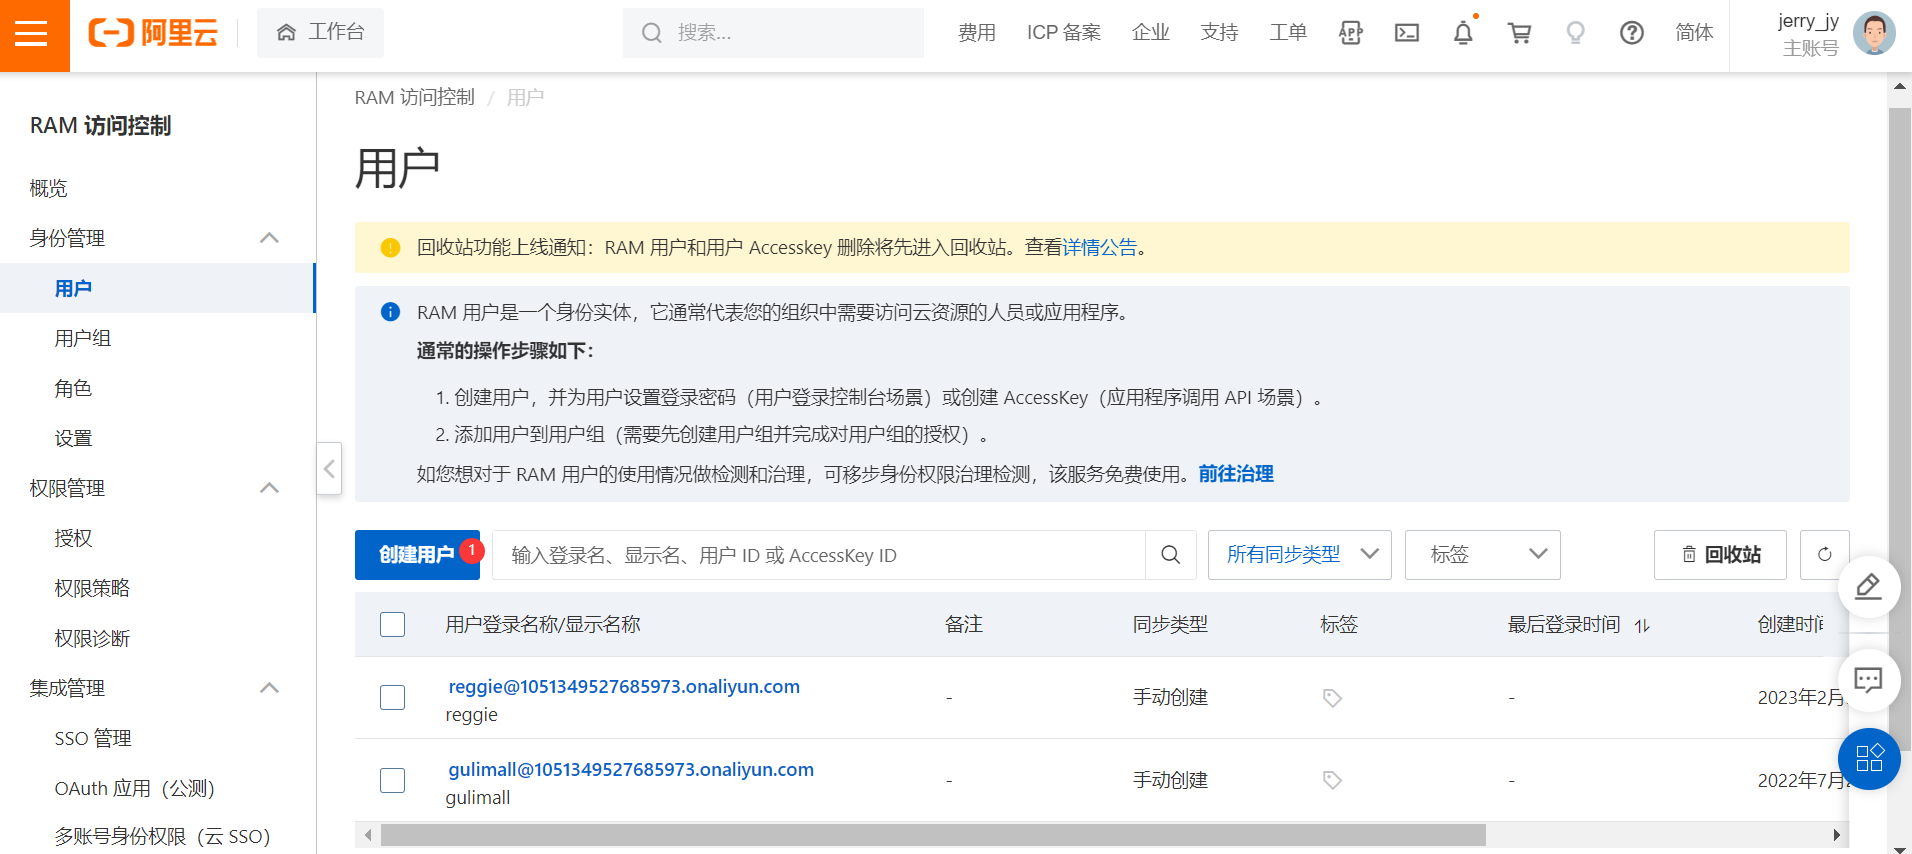This screenshot has height=854, width=1912.
Task: Open the reggie user login name link
Action: (x=624, y=687)
